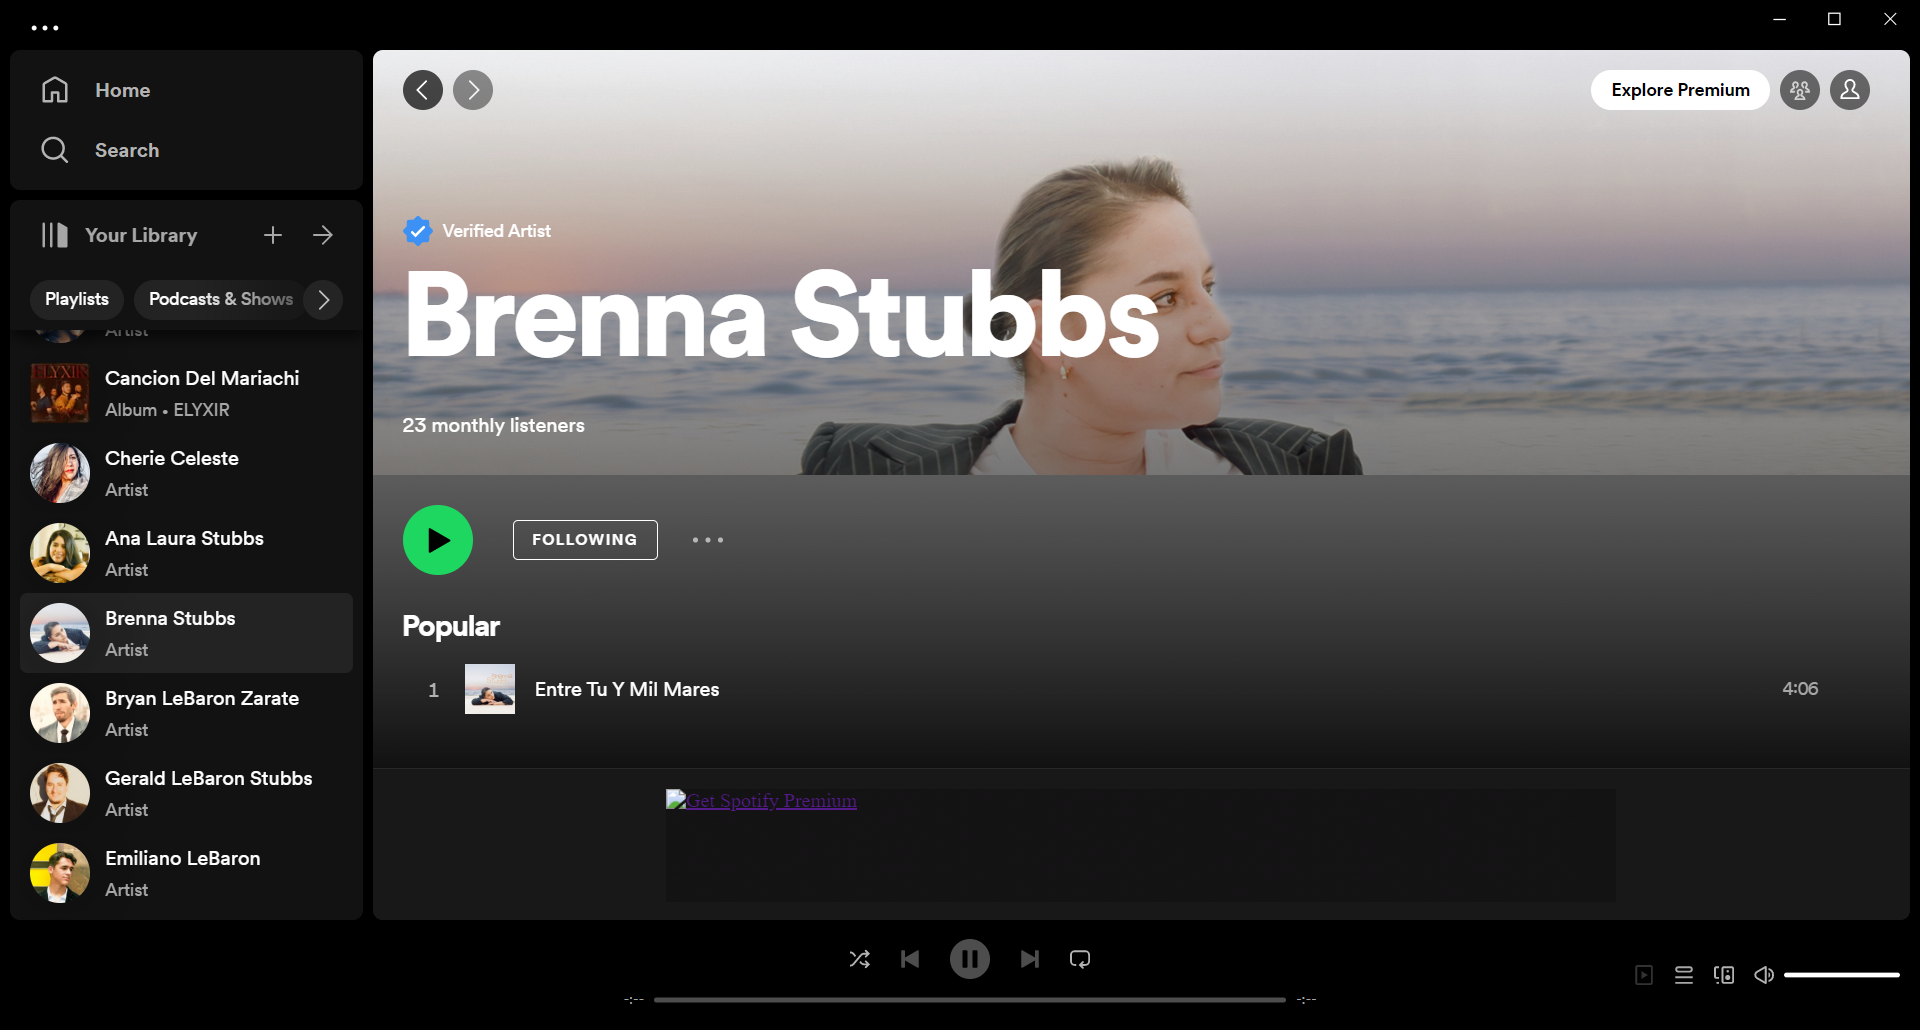
Task: Mute the volume speaker icon
Action: [1764, 975]
